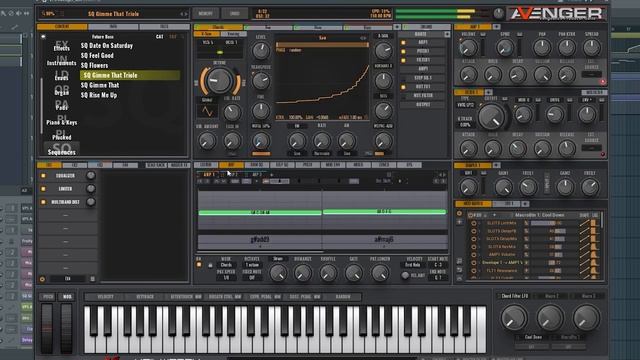This screenshot has height=360, width=640.
Task: Click the large filter Cutoff knob
Action: click(491, 116)
